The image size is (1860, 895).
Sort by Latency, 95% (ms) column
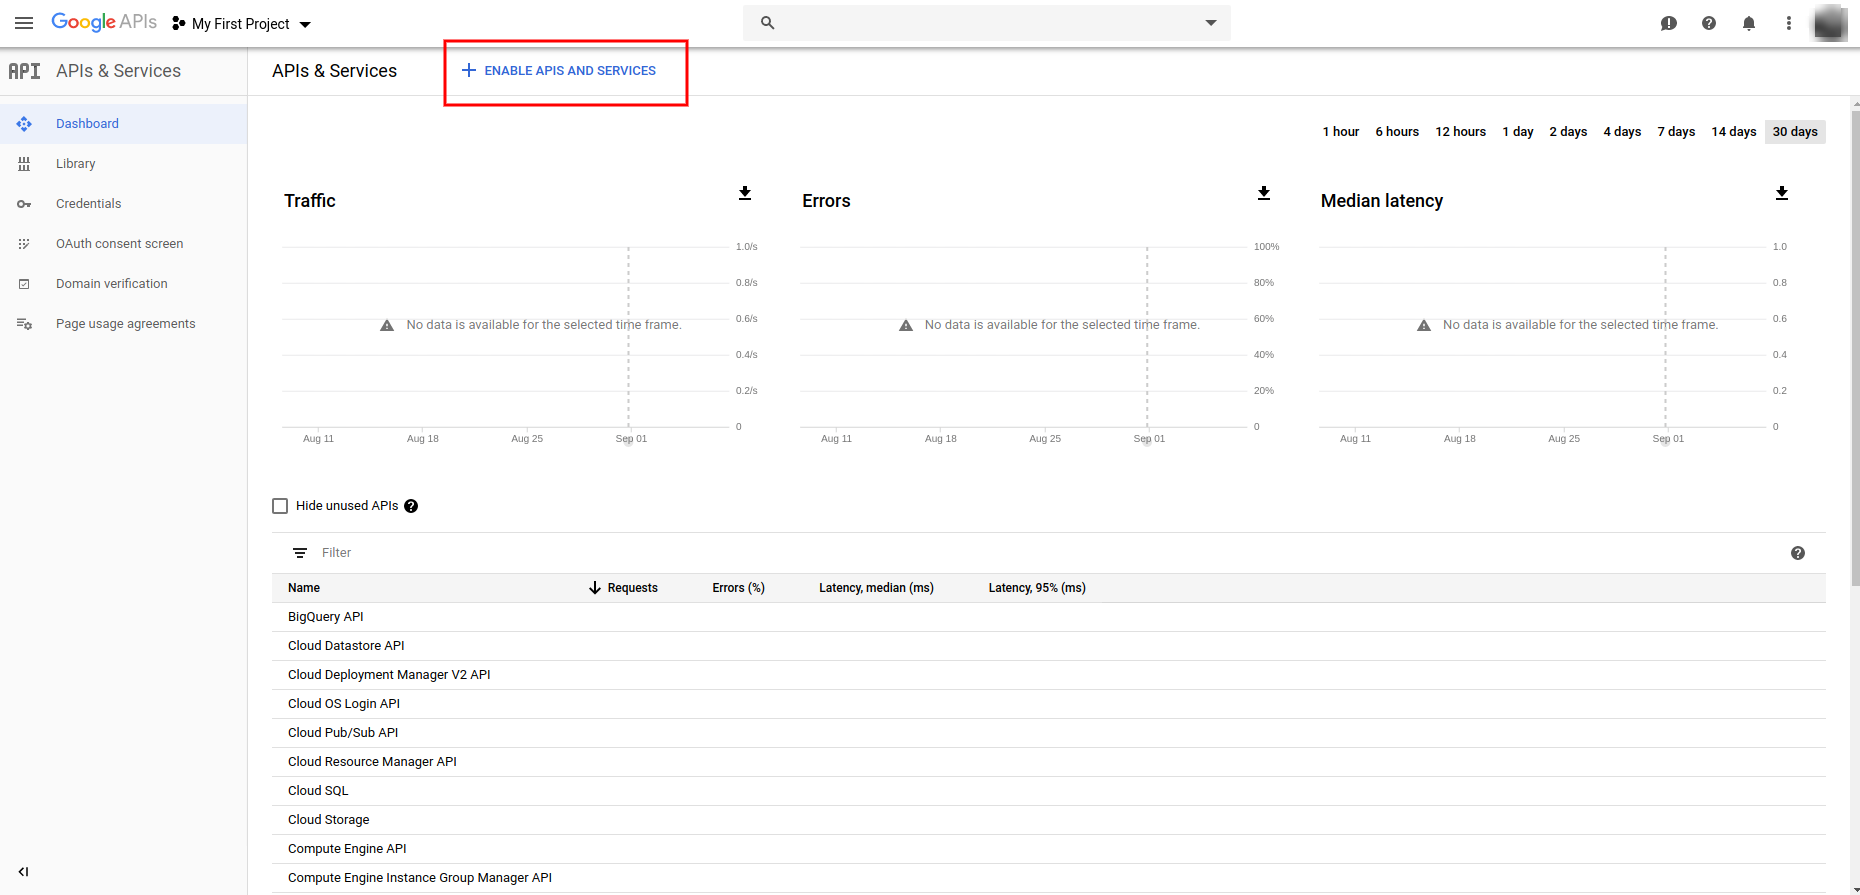pyautogui.click(x=1037, y=588)
